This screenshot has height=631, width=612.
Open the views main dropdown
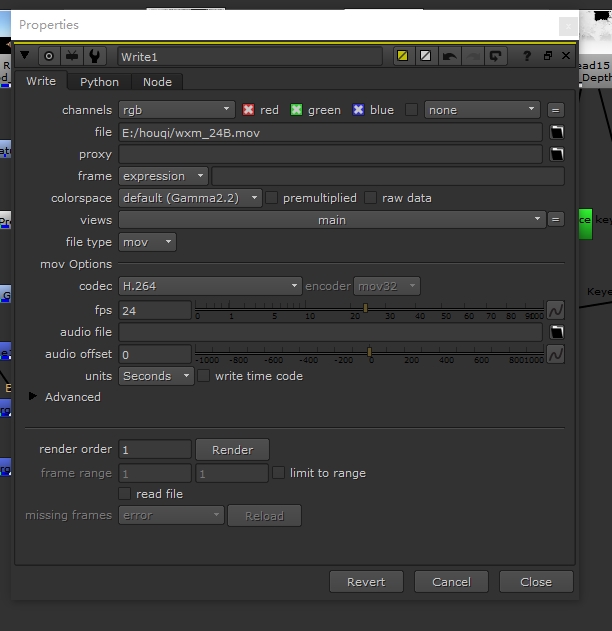point(332,220)
